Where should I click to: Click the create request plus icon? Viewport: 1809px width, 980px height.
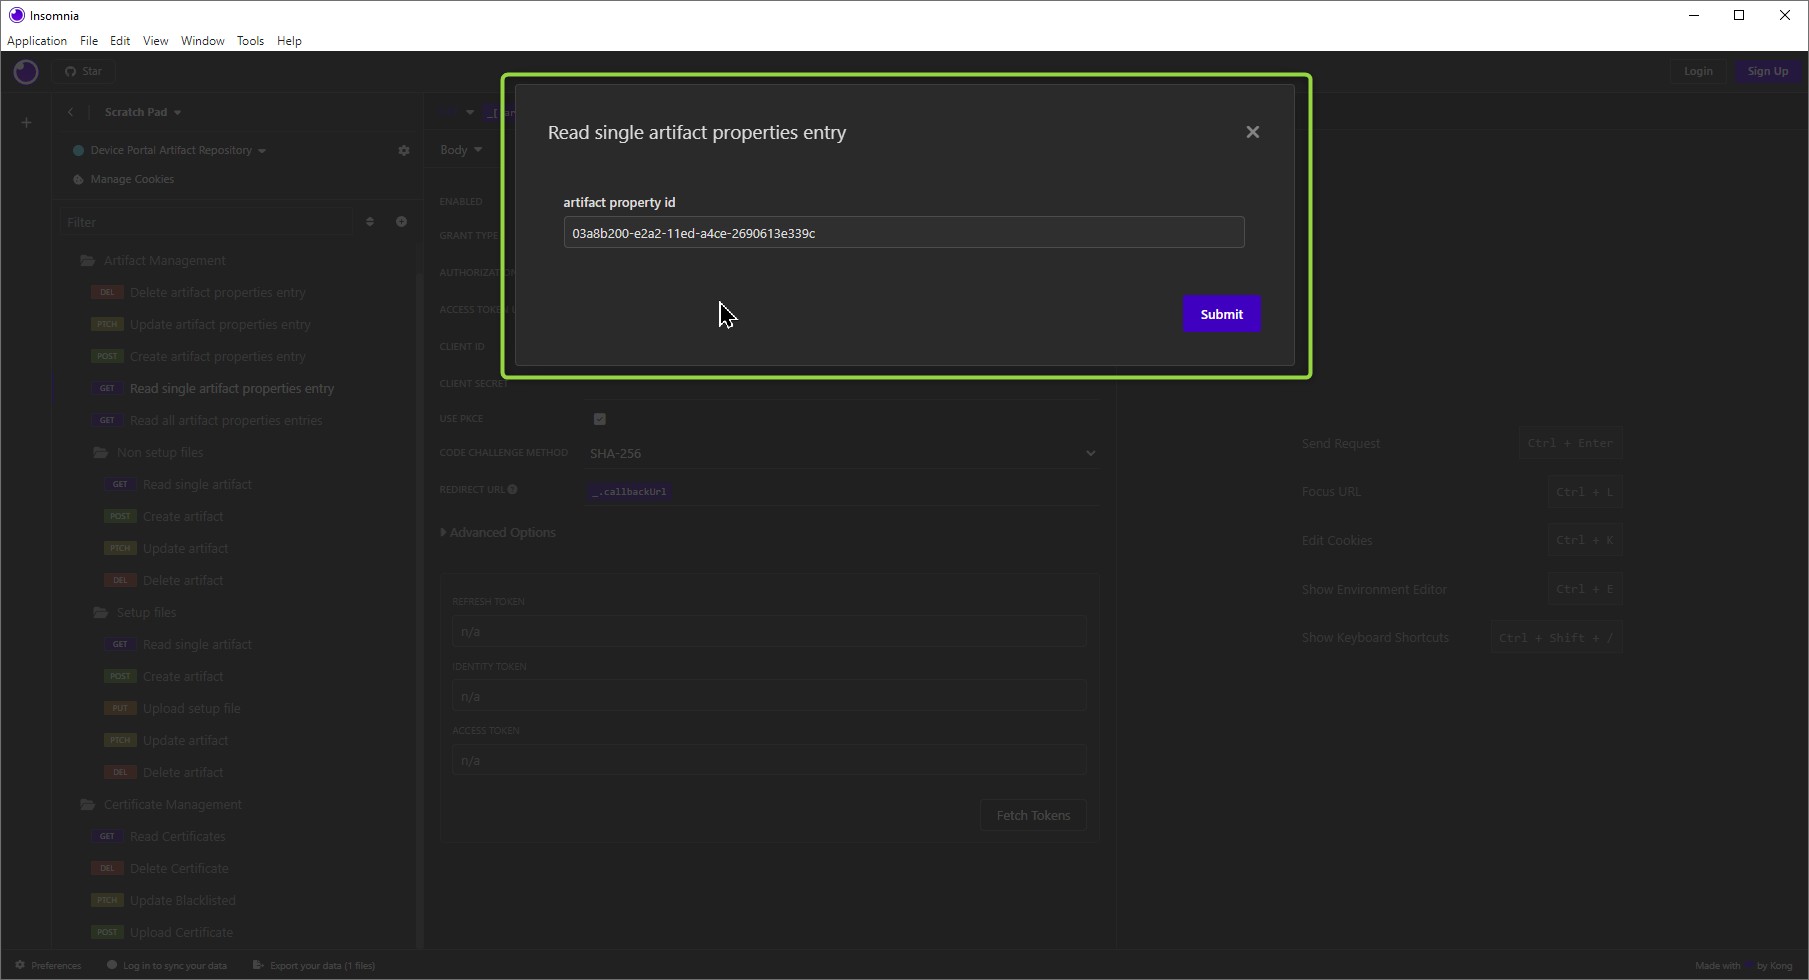(401, 222)
